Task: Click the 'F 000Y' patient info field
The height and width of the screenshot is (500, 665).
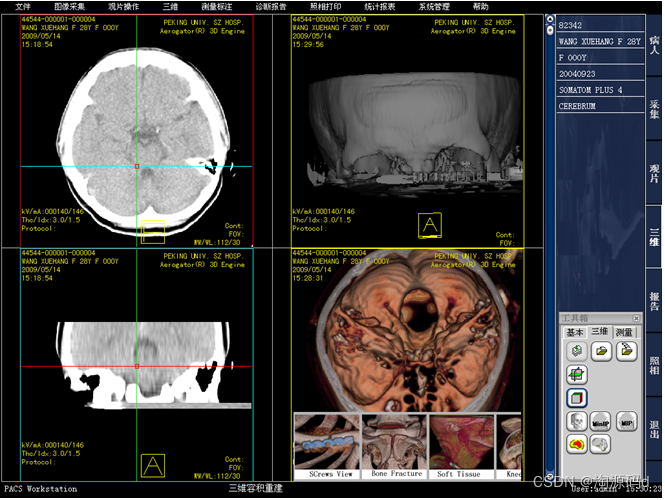Action: tap(600, 57)
